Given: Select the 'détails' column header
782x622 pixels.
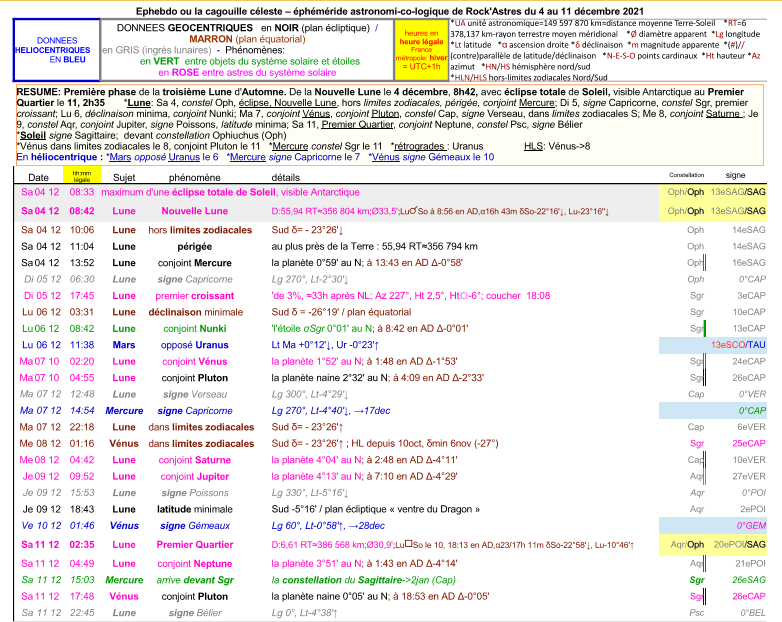Looking at the screenshot, I should pos(286,178).
